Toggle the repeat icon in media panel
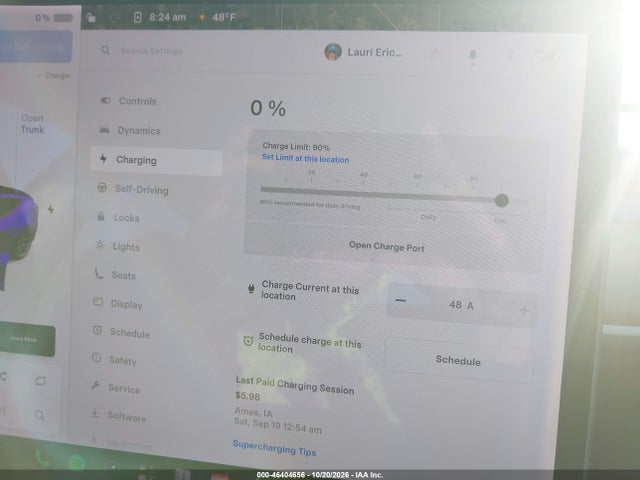The width and height of the screenshot is (640, 480). click(x=40, y=381)
